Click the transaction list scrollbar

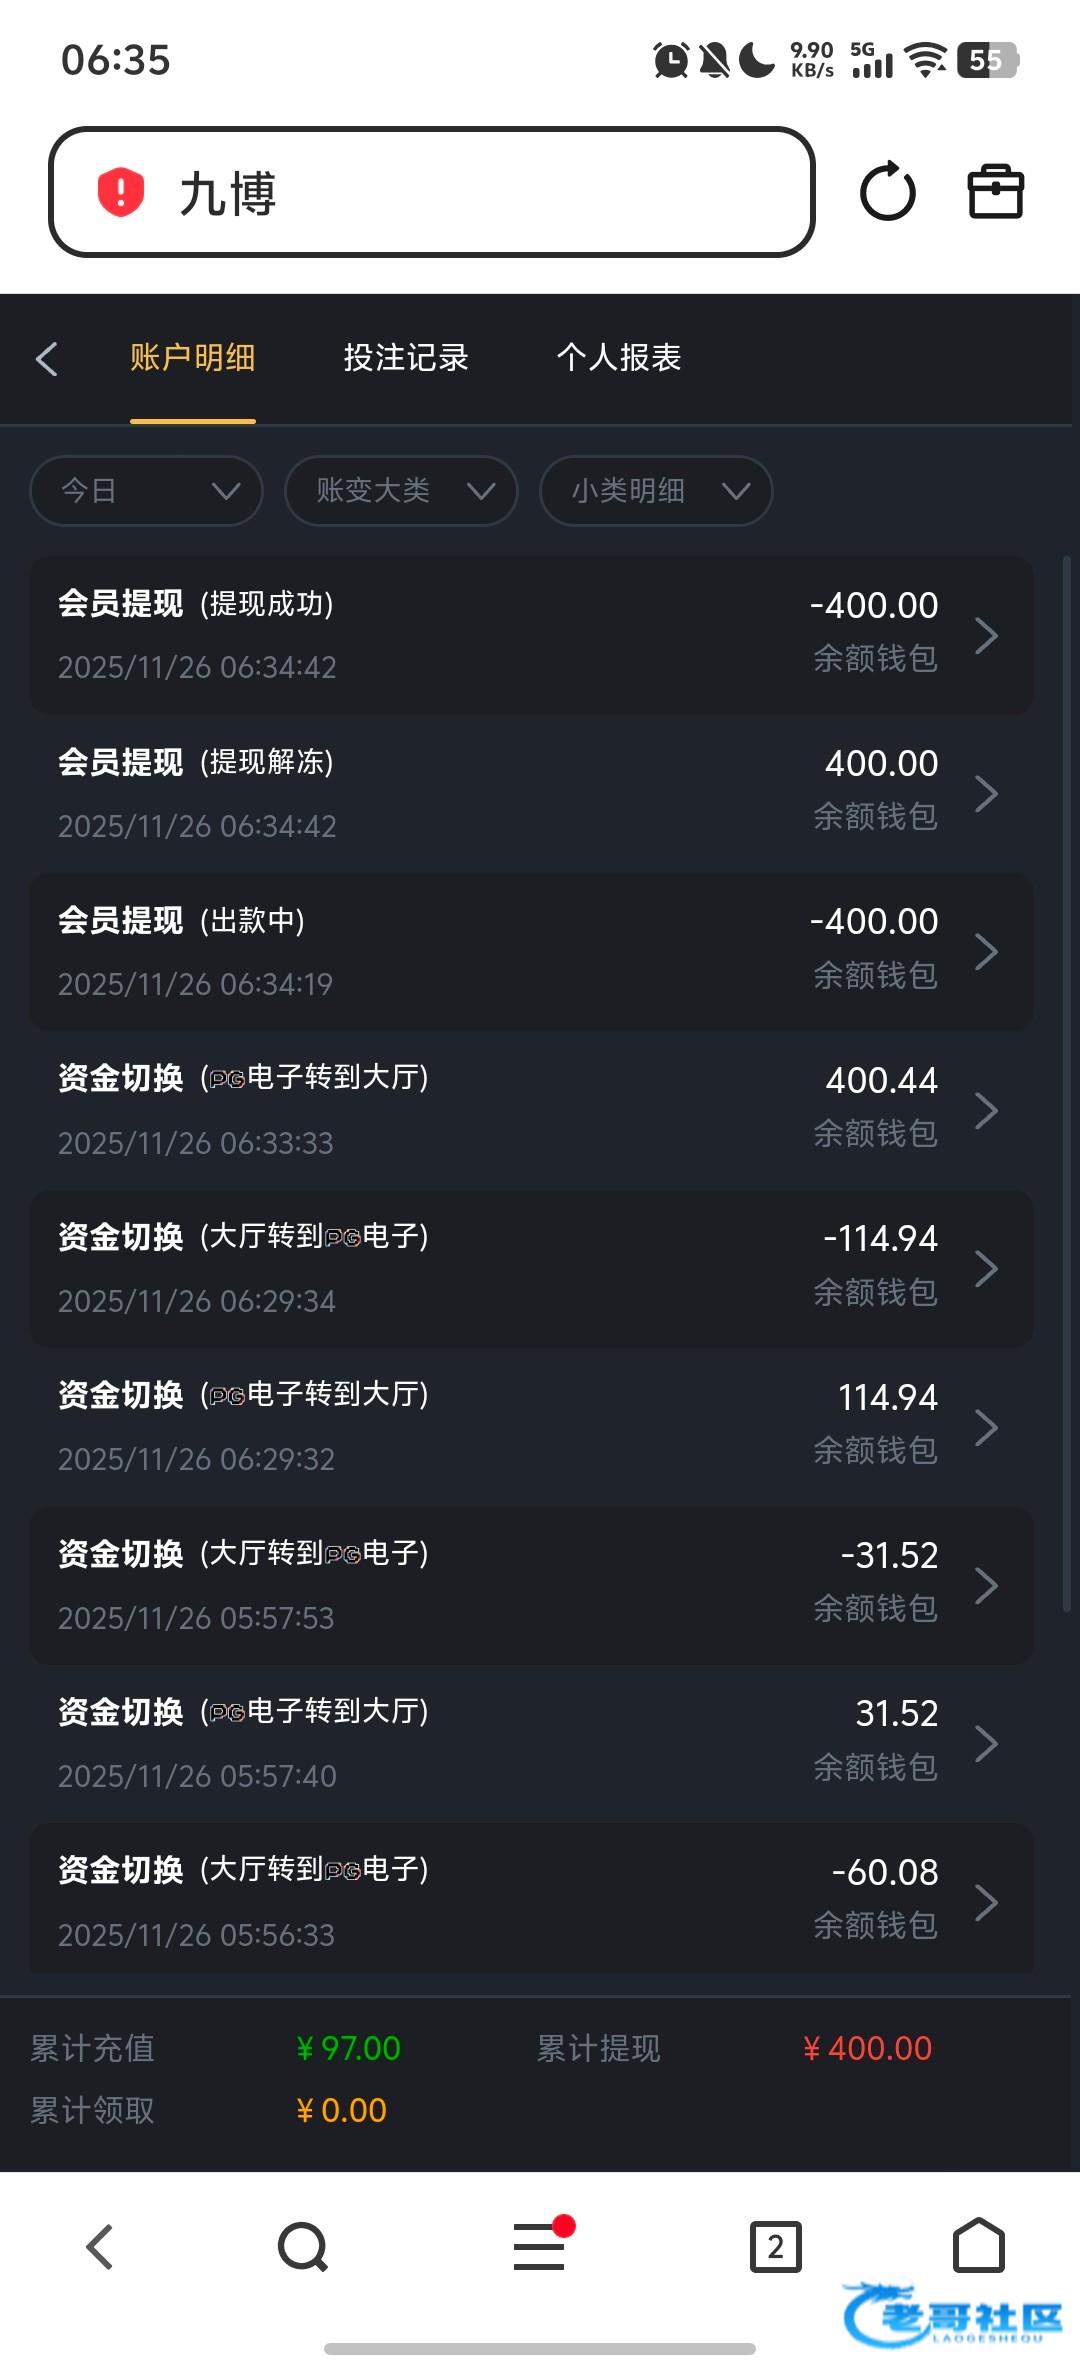click(x=1066, y=1080)
